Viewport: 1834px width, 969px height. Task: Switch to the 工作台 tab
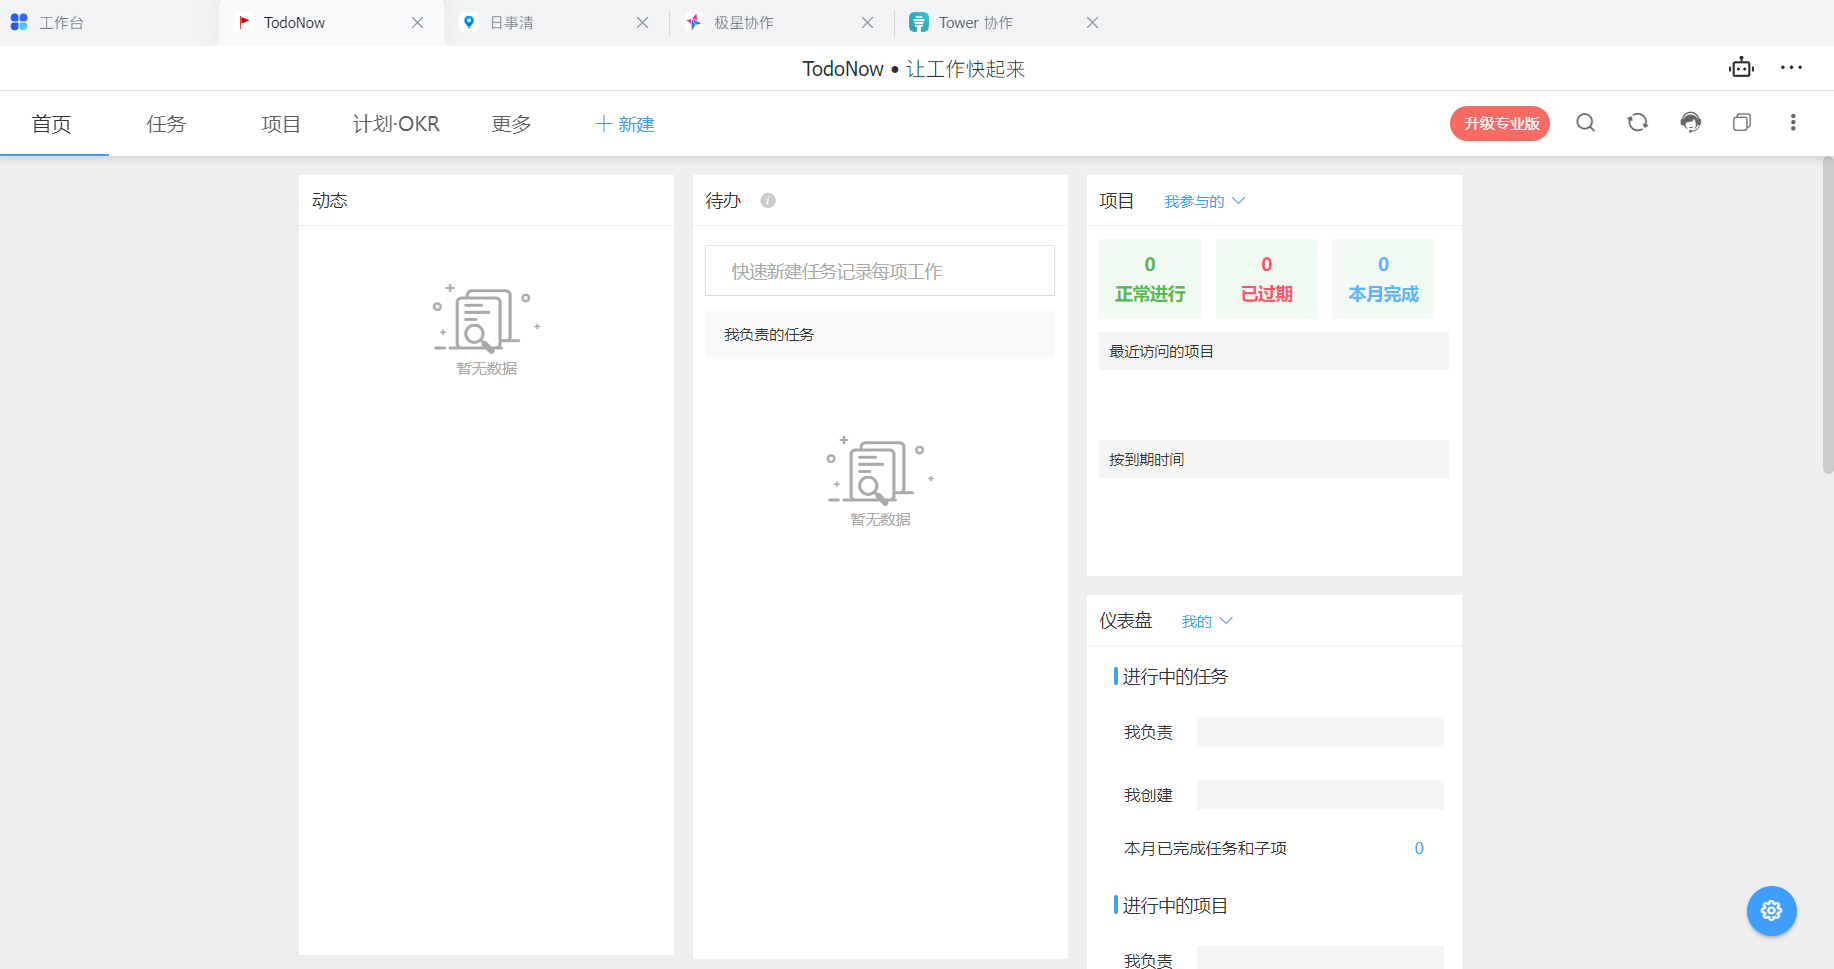(x=108, y=22)
